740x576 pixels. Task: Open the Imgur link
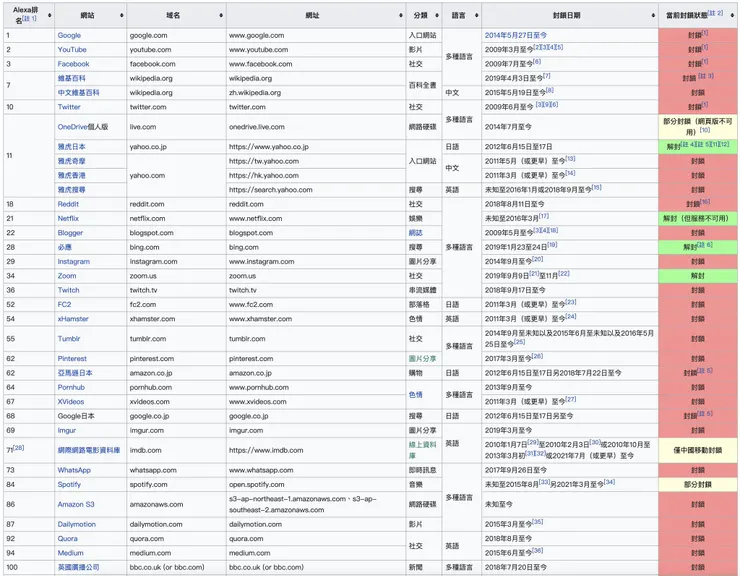67,430
